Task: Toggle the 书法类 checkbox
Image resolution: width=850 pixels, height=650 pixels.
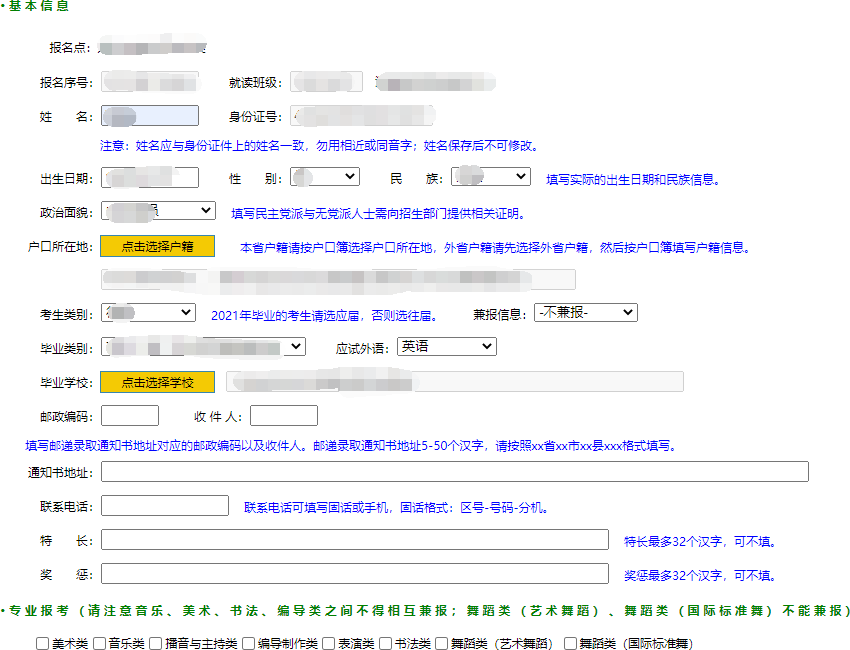Action: 386,643
